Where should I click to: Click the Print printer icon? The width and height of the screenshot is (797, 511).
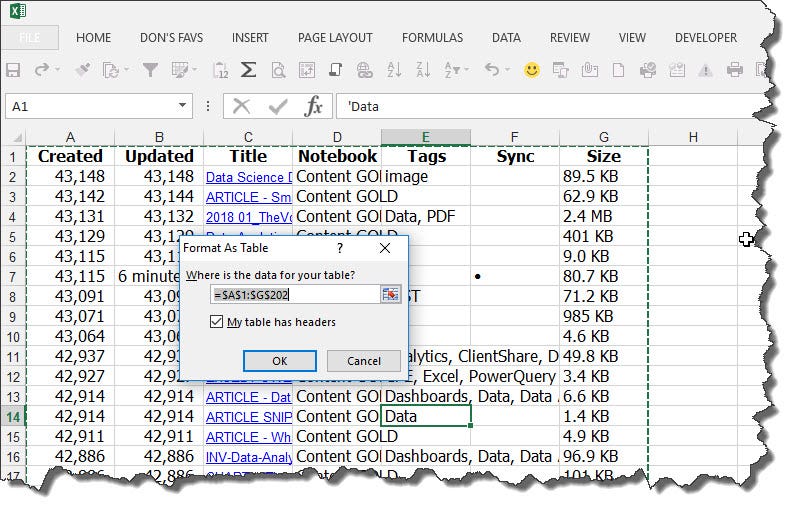[x=734, y=70]
